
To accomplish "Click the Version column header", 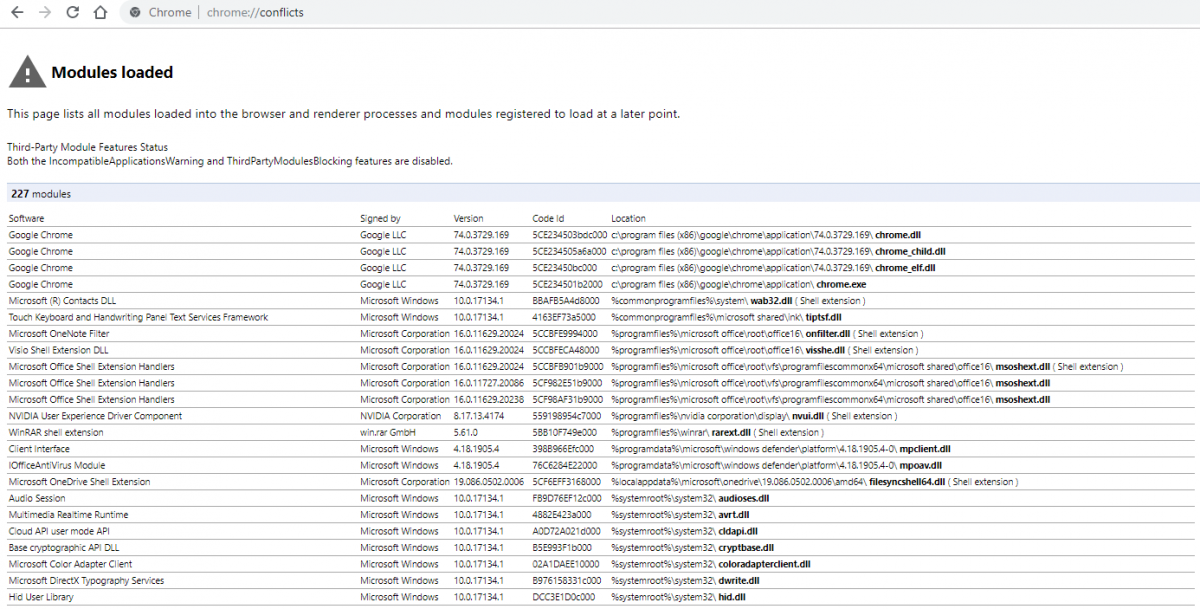I will [468, 218].
